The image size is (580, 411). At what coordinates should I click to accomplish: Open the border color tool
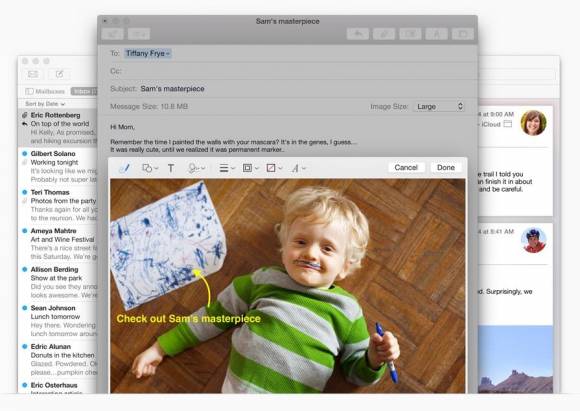pos(250,168)
